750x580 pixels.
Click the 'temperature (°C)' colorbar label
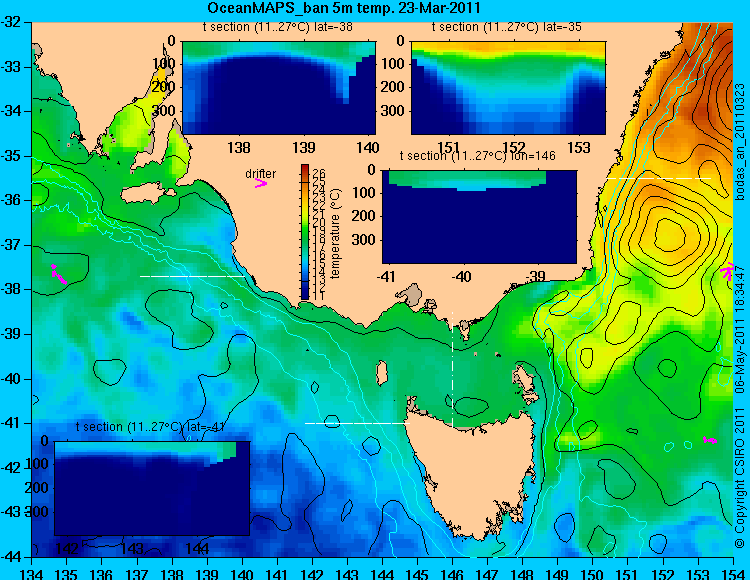335,233
